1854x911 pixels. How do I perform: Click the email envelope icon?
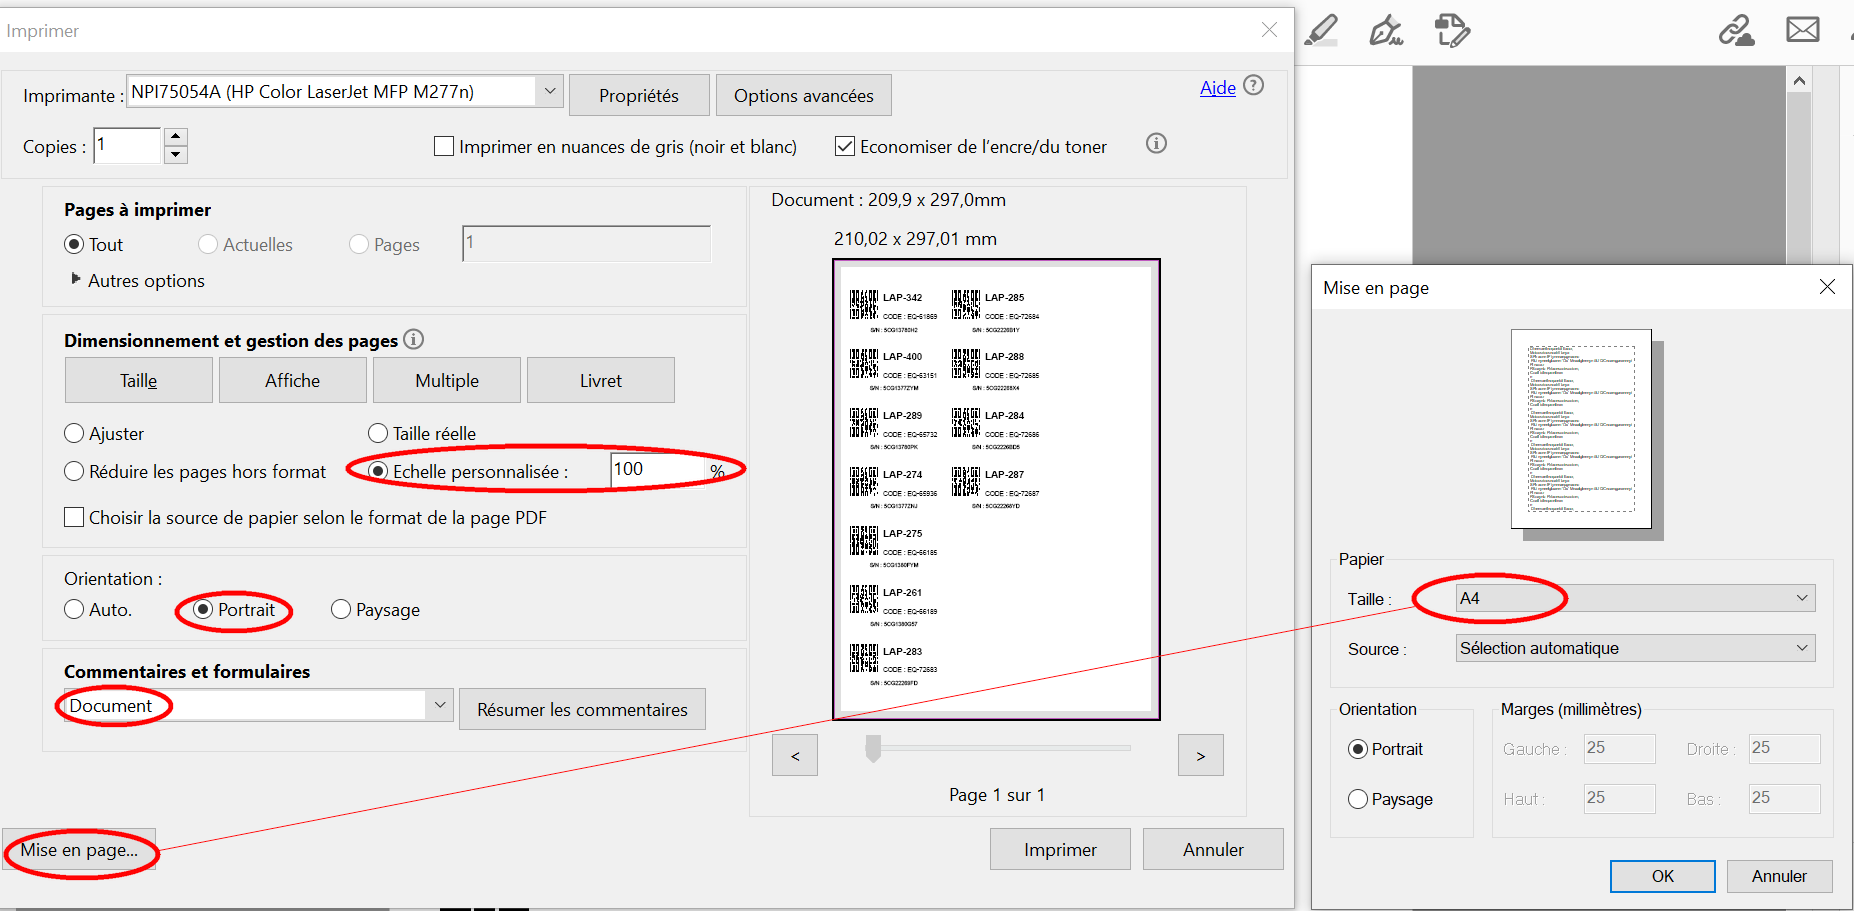tap(1803, 30)
